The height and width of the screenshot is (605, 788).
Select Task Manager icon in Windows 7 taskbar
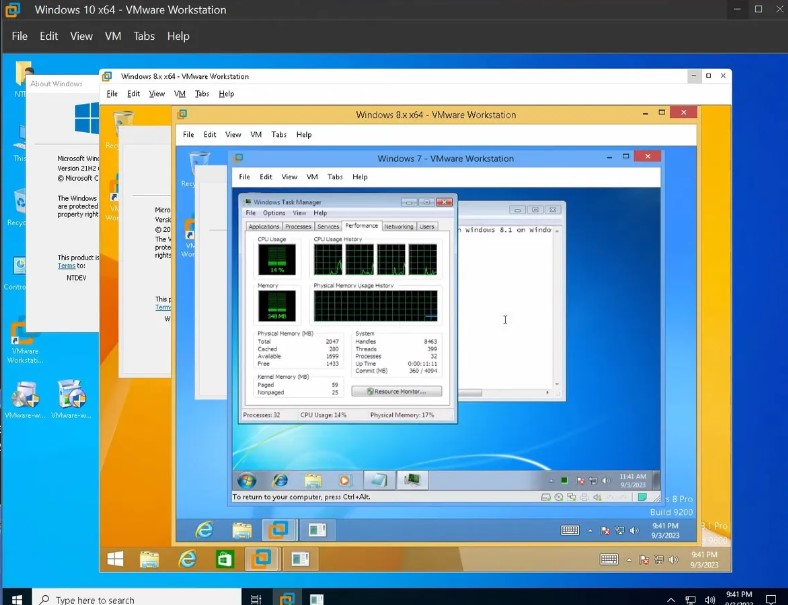[410, 480]
